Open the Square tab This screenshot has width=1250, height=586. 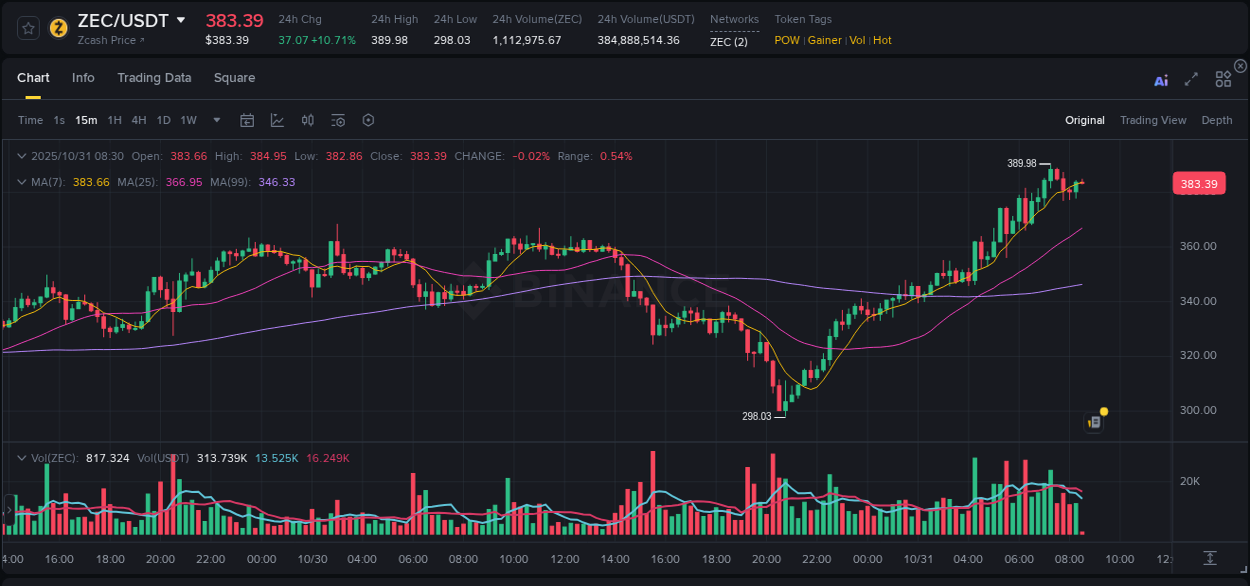[x=234, y=78]
